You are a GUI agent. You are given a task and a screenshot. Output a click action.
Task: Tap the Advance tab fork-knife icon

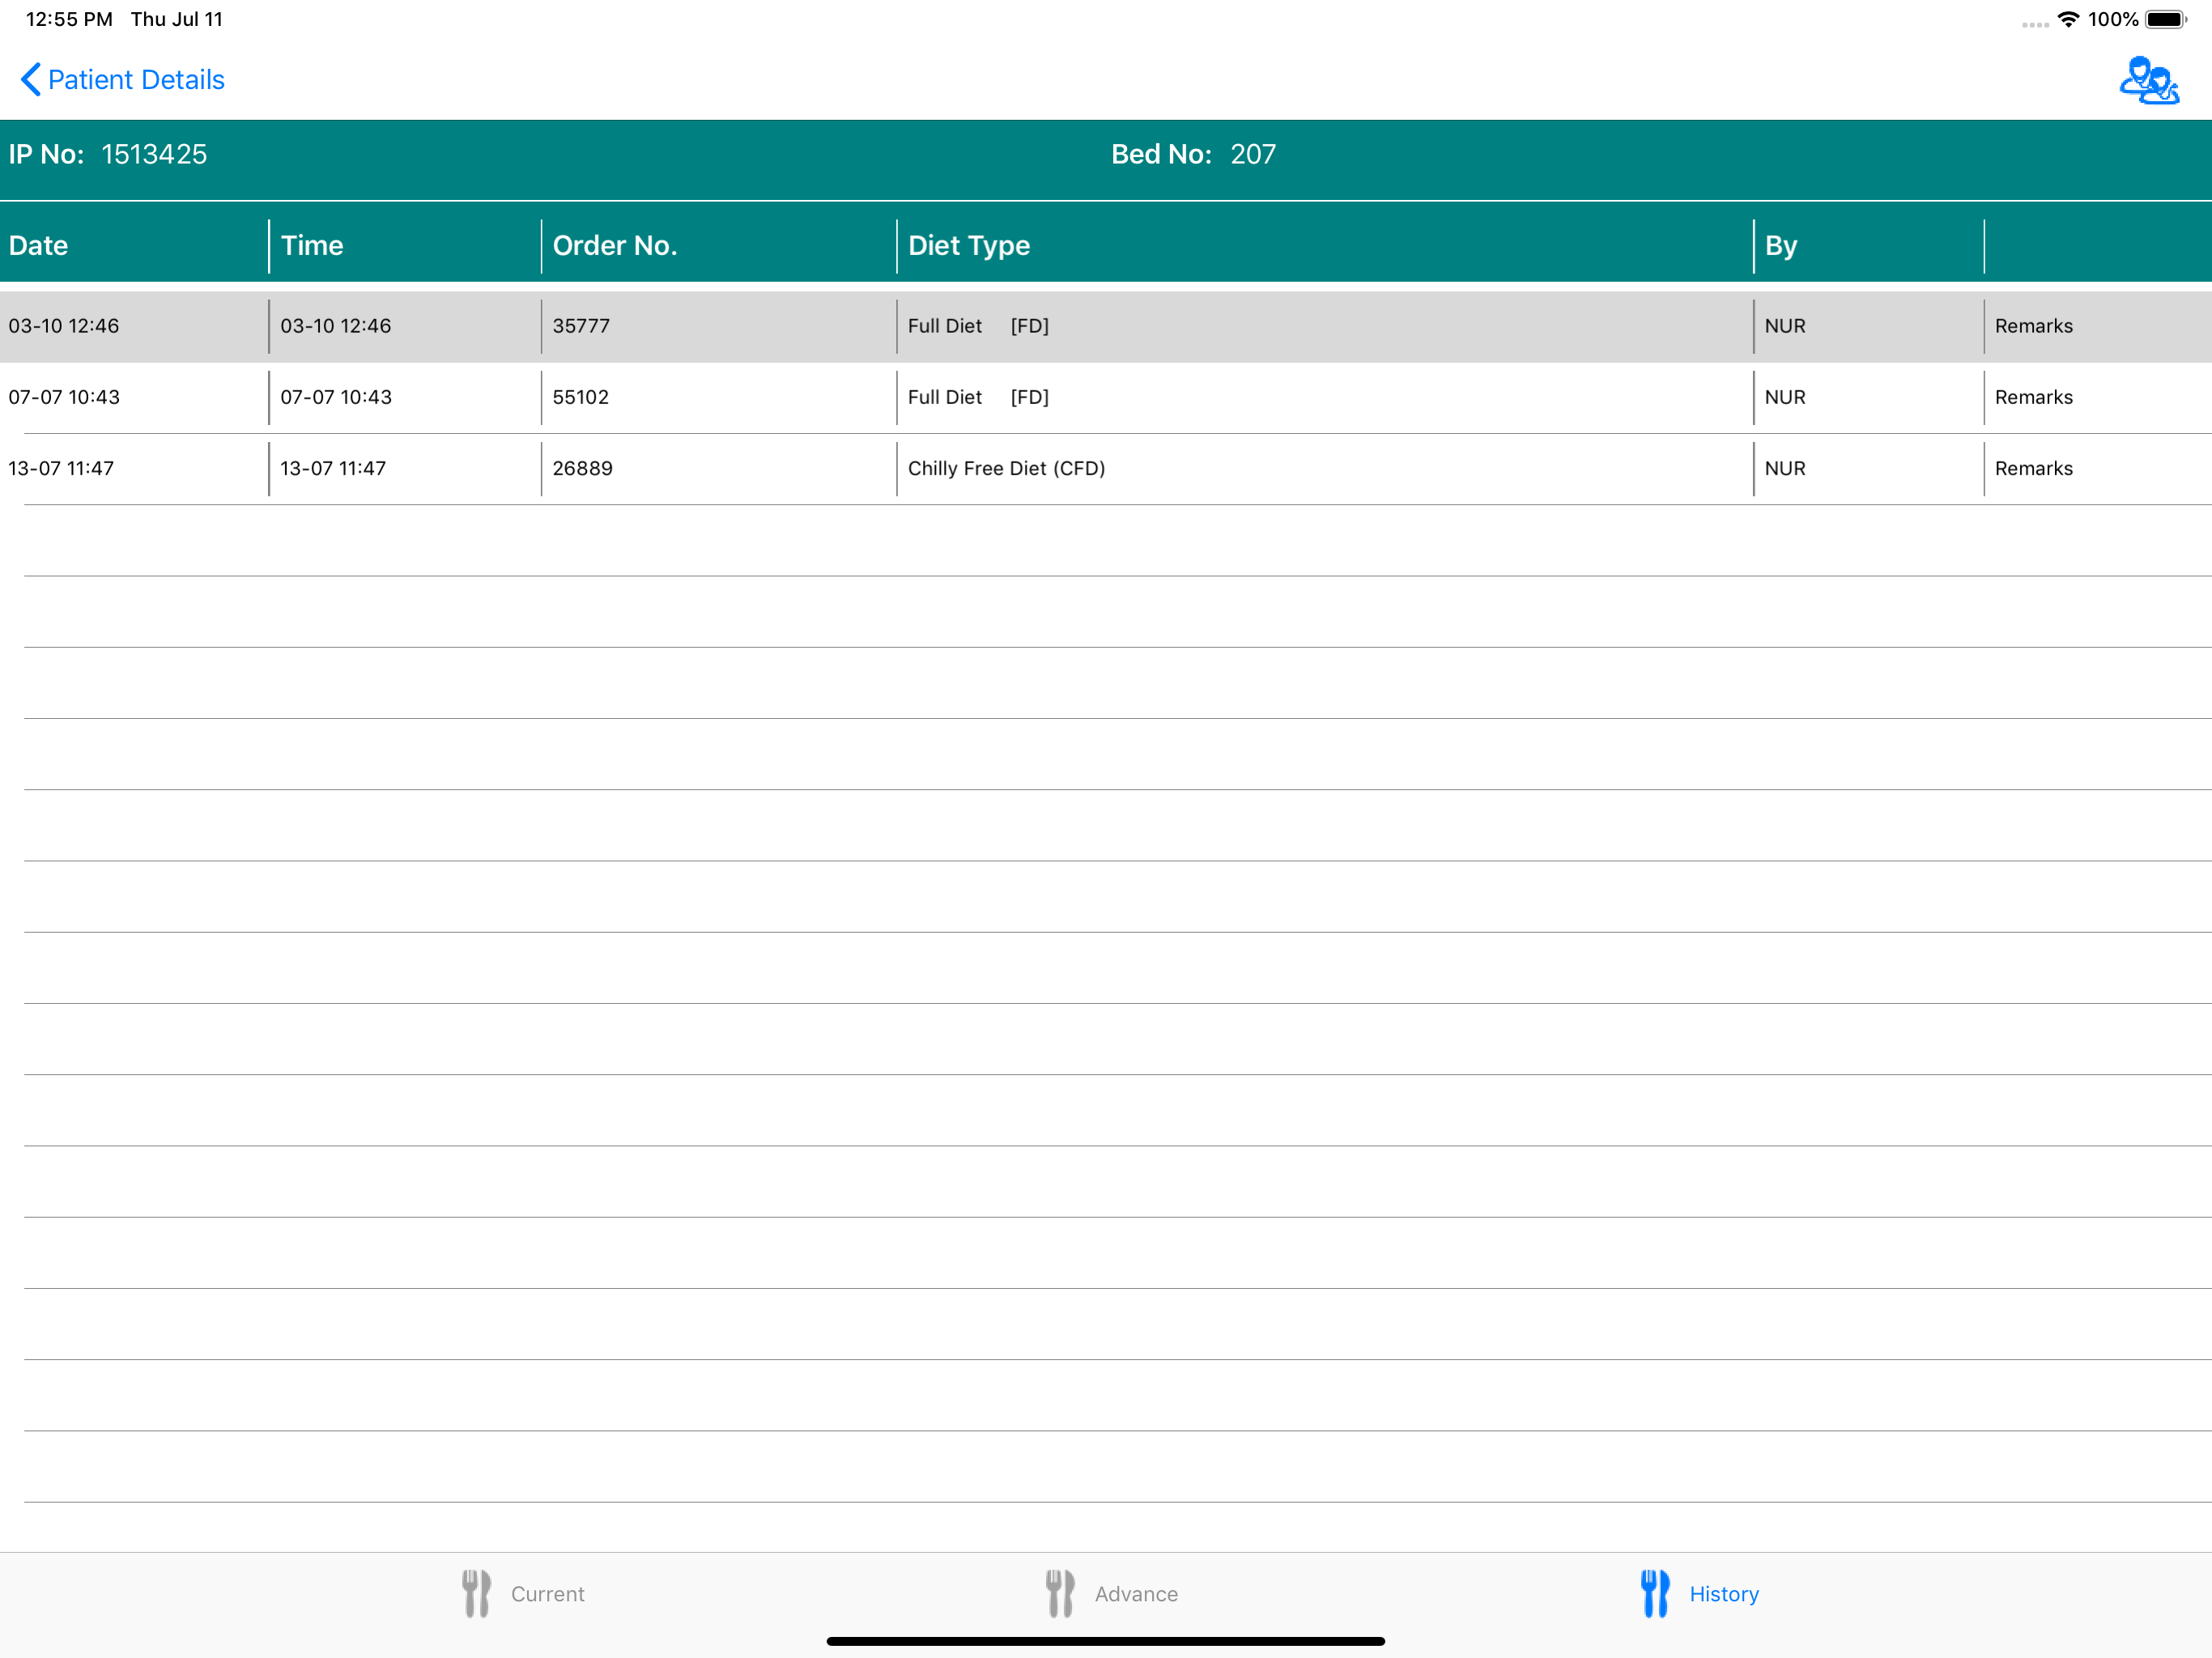(x=1060, y=1593)
